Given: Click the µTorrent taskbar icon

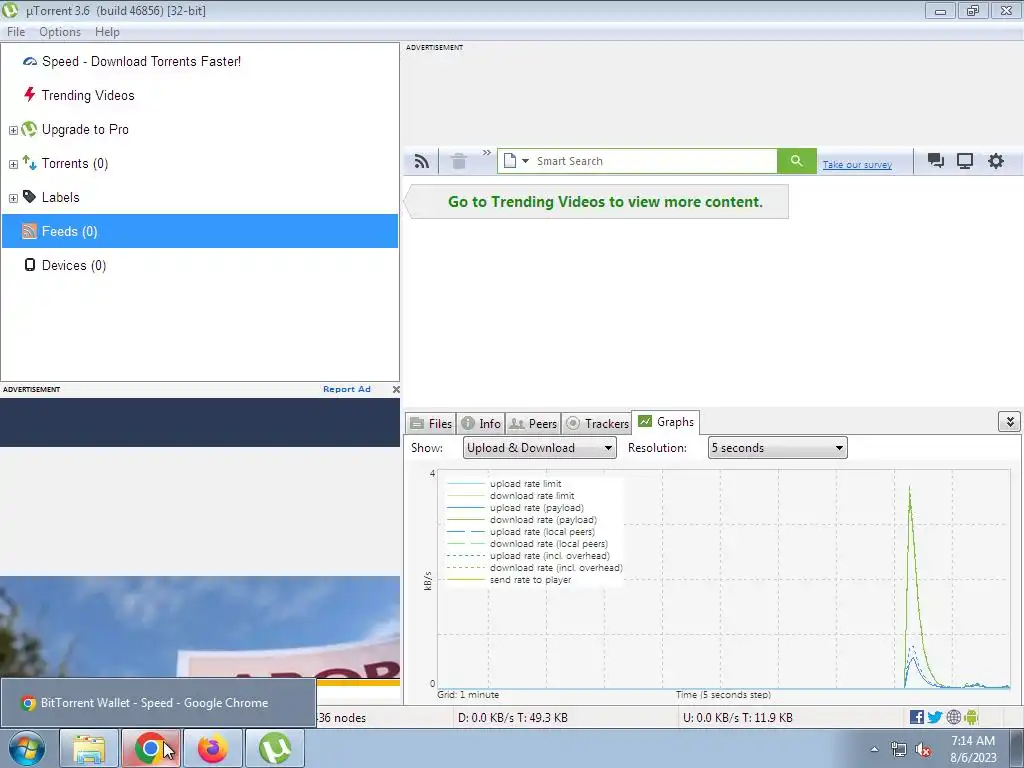Looking at the screenshot, I should (x=275, y=748).
